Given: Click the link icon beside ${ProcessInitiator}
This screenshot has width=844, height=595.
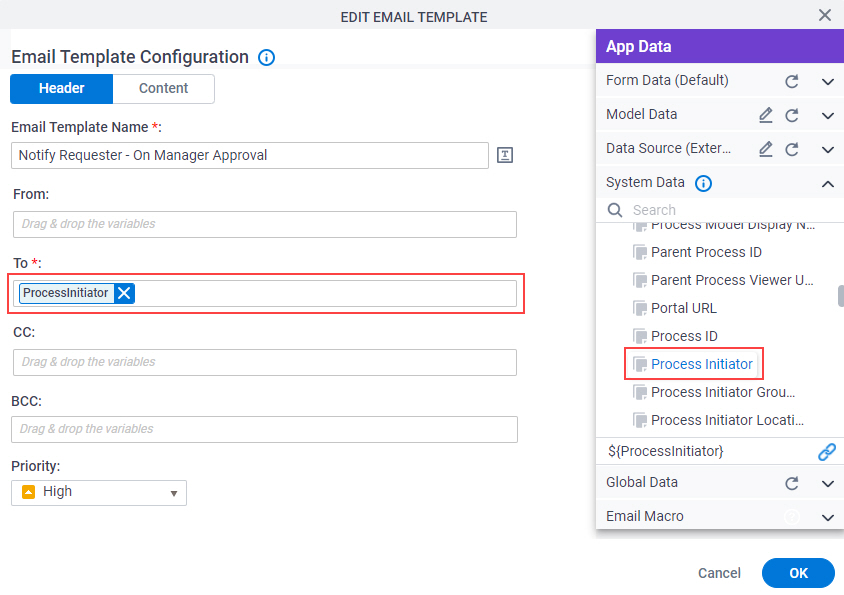Looking at the screenshot, I should 827,451.
